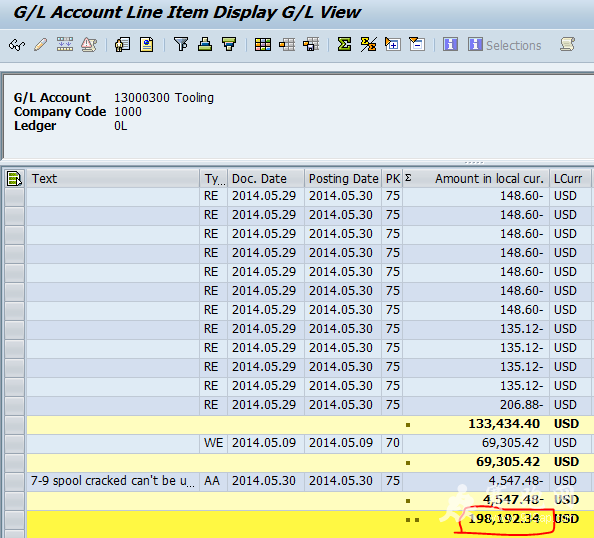Select the first row's selection box

pyautogui.click(x=15, y=197)
